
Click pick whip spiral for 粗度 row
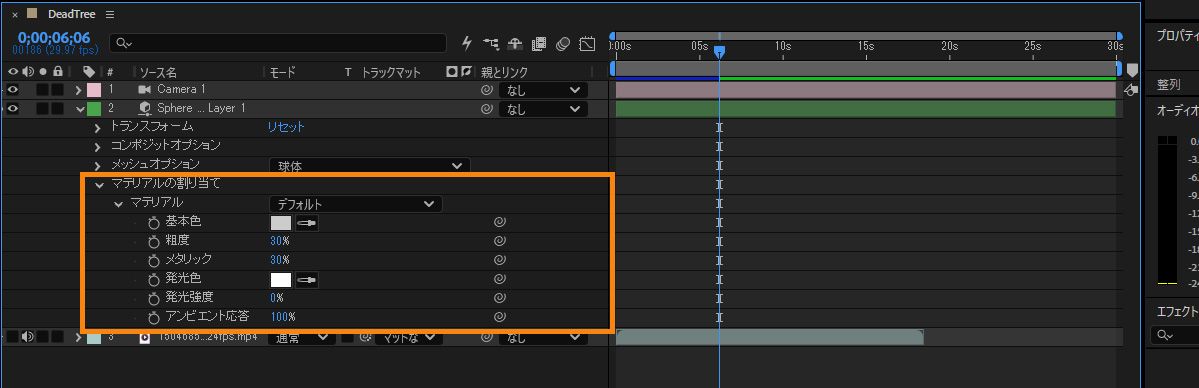tap(499, 241)
